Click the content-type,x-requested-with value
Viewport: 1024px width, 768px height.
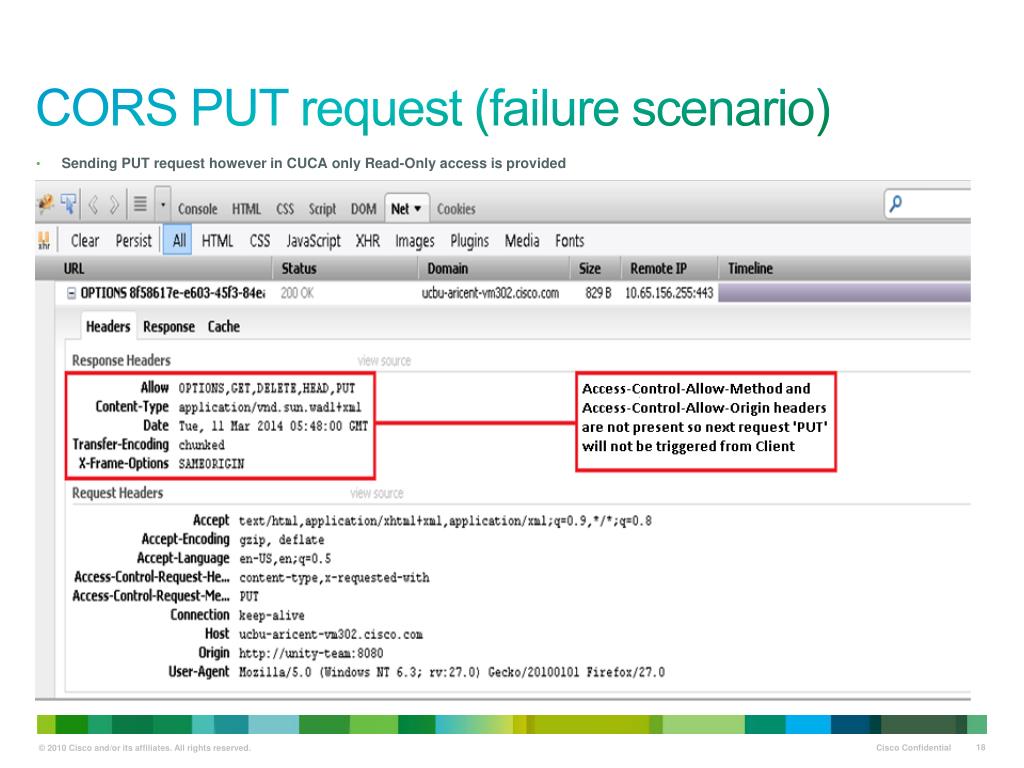pos(334,578)
